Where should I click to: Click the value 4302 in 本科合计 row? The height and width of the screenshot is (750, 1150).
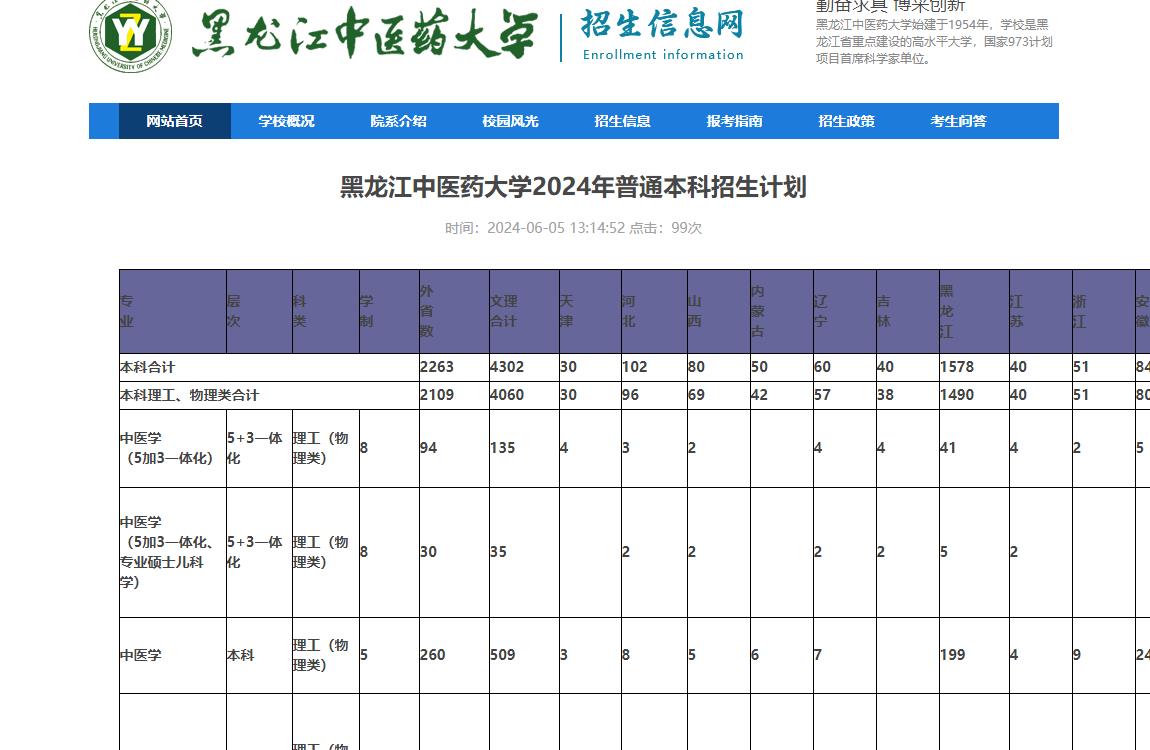pos(508,367)
